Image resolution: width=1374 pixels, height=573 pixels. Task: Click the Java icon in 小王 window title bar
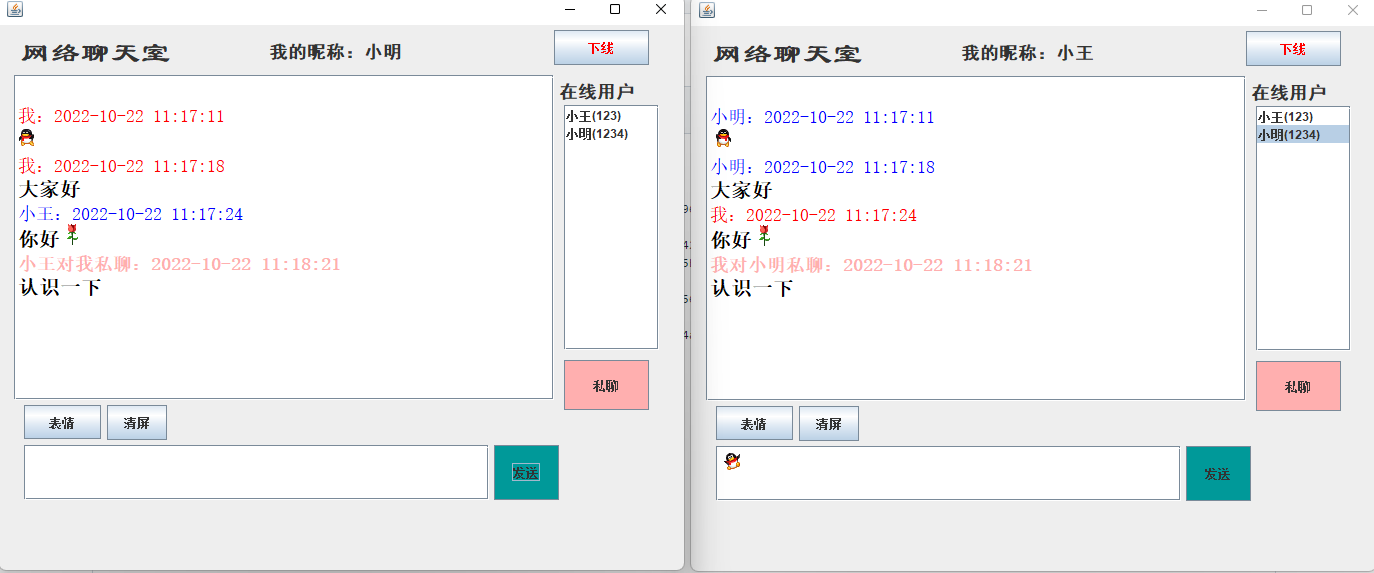pyautogui.click(x=707, y=10)
